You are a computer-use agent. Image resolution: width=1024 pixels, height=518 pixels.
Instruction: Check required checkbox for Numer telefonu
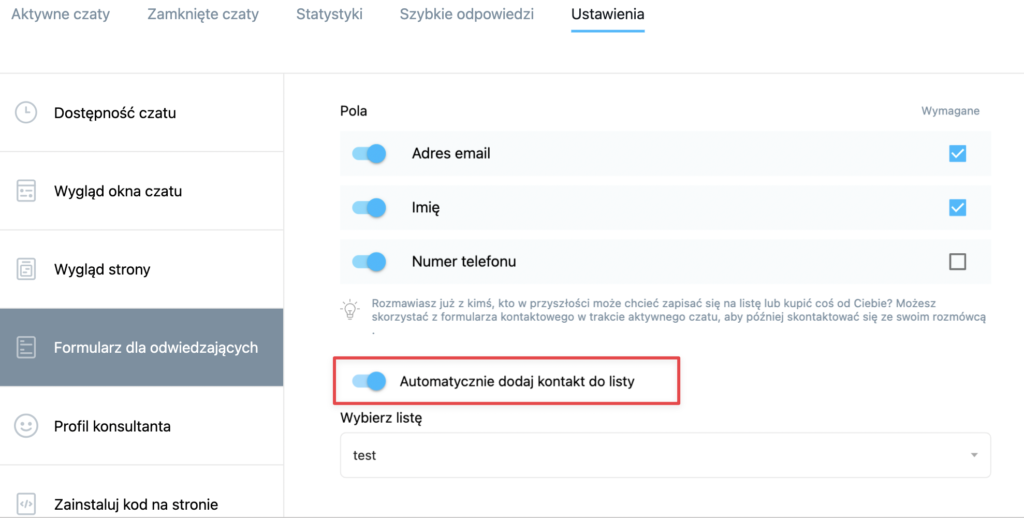click(957, 262)
